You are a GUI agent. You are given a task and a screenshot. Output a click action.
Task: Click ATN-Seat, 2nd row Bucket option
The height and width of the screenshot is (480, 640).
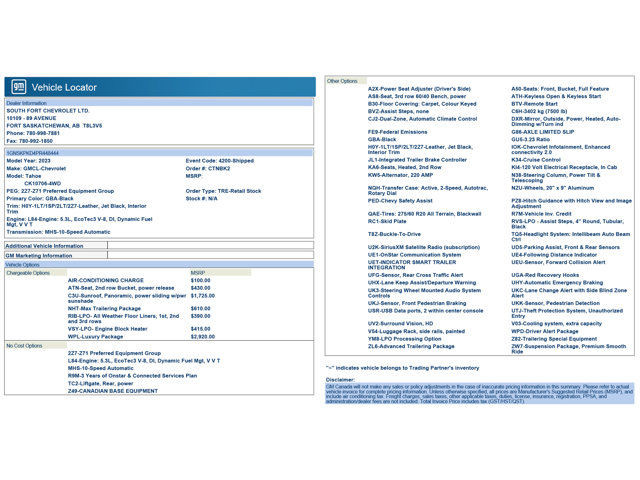pos(121,288)
